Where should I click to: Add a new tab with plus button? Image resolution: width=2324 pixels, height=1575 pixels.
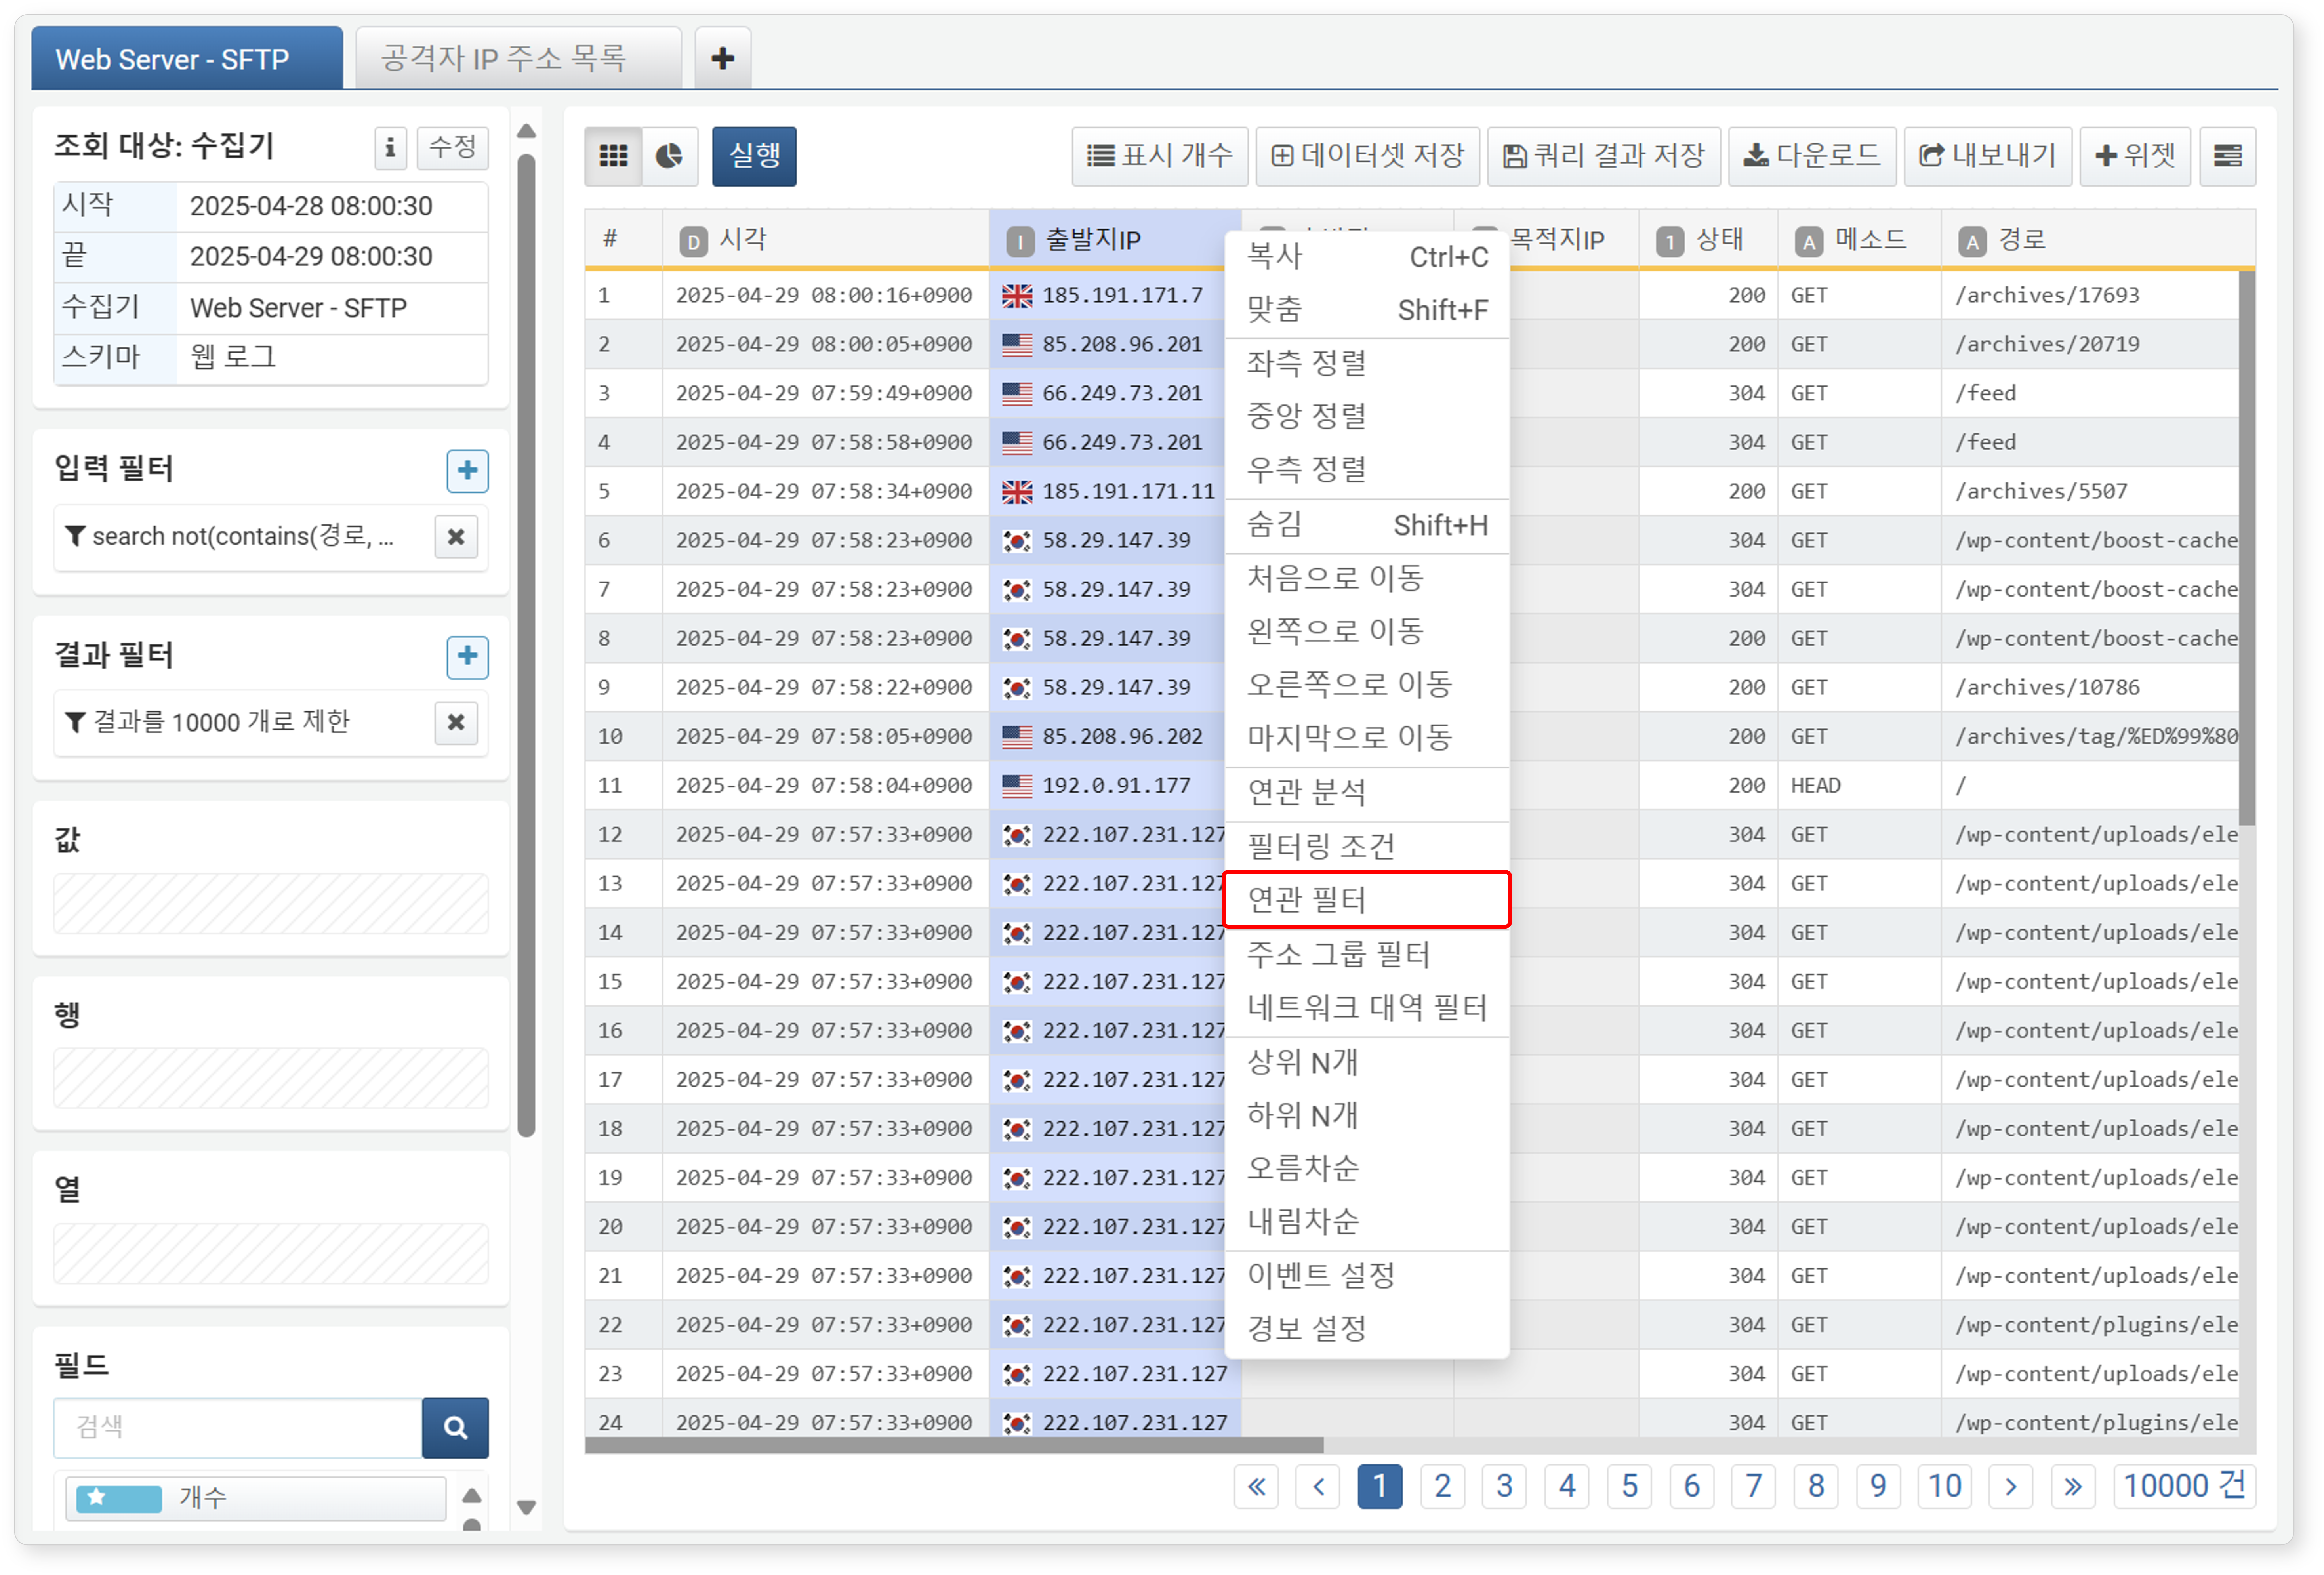pyautogui.click(x=722, y=58)
